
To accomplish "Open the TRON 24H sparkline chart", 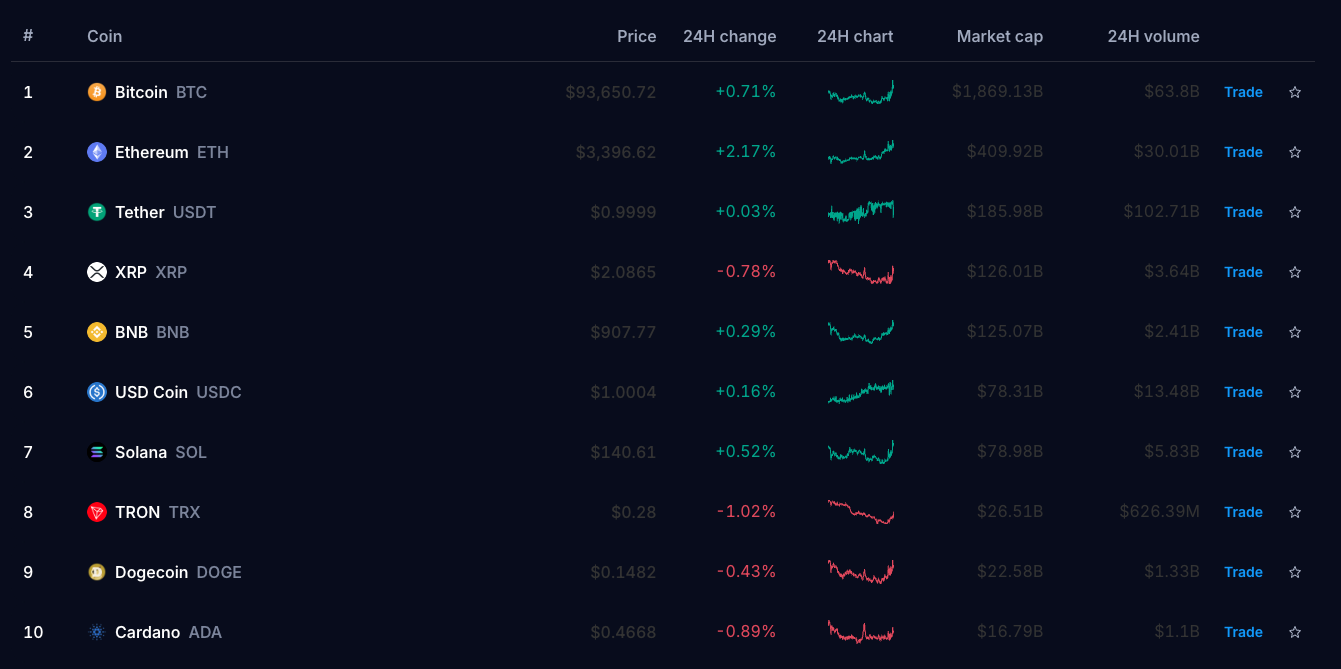I will [861, 512].
